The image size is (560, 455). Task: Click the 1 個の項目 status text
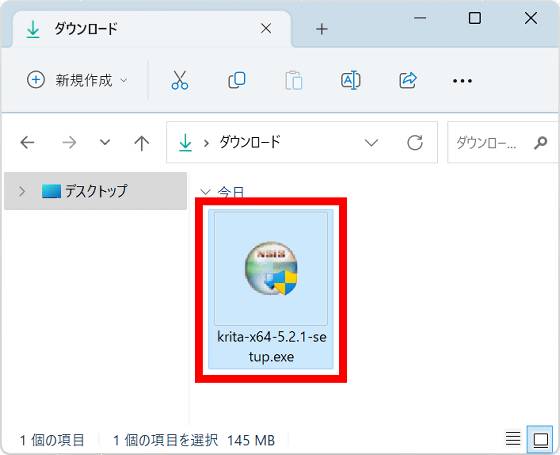51,440
